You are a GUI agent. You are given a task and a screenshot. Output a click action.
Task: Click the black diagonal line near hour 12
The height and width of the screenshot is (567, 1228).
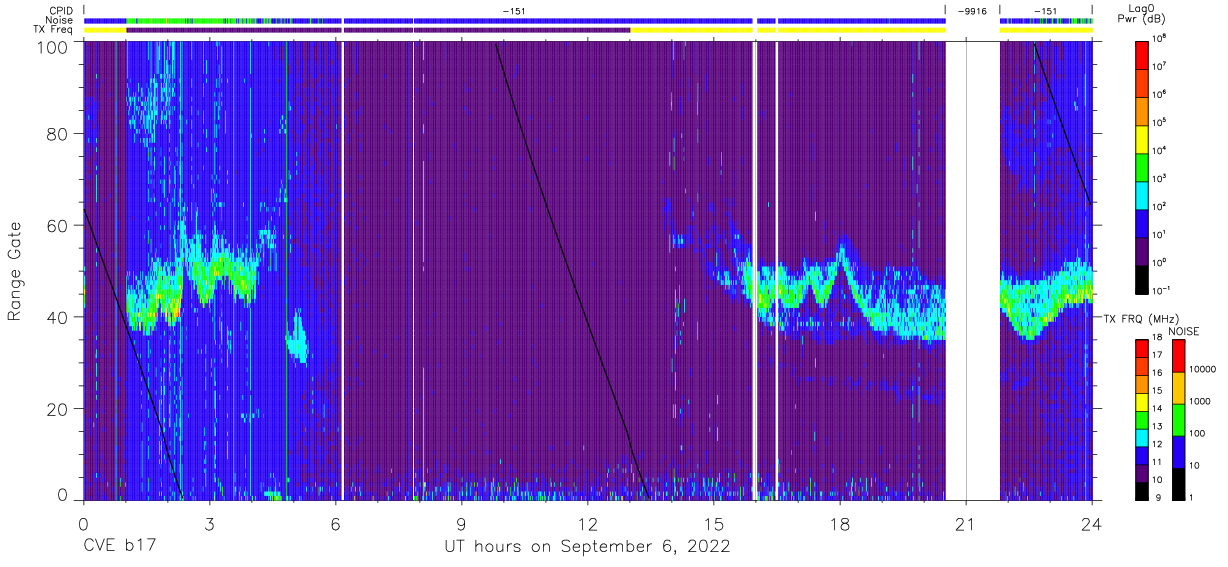pyautogui.click(x=573, y=270)
